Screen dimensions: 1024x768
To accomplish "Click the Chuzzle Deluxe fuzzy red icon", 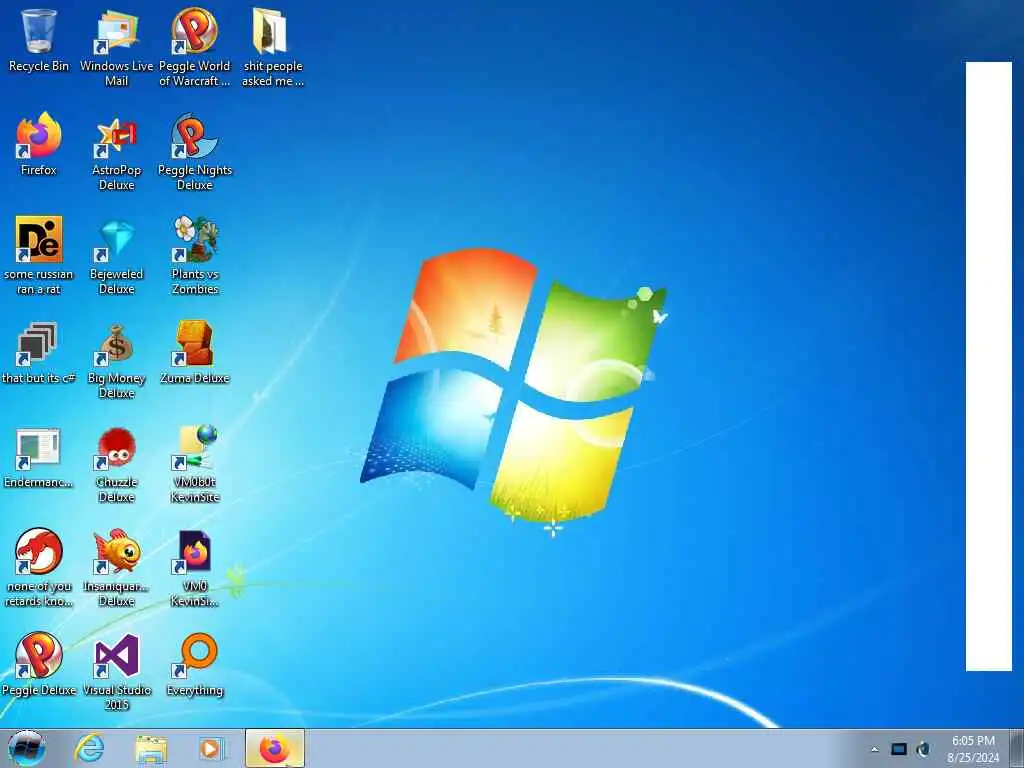I will coord(116,449).
